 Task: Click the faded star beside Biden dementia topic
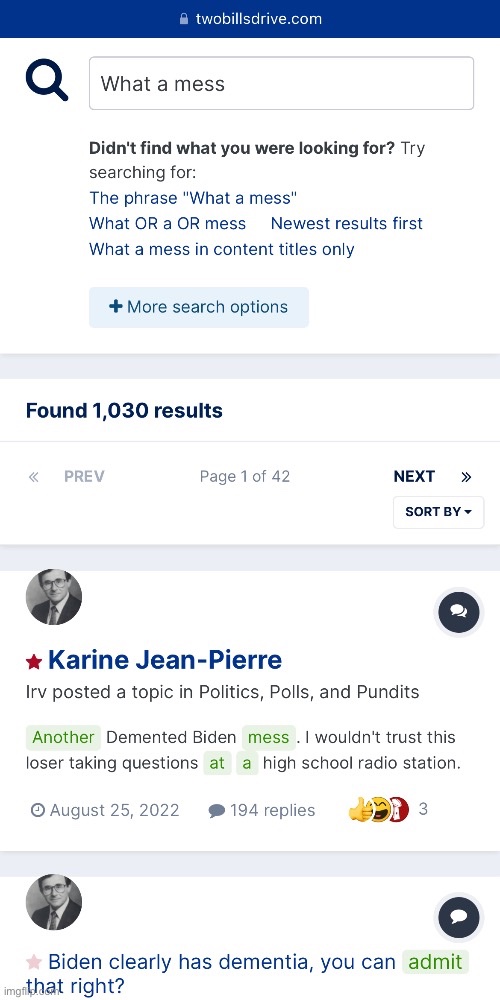coord(34,962)
